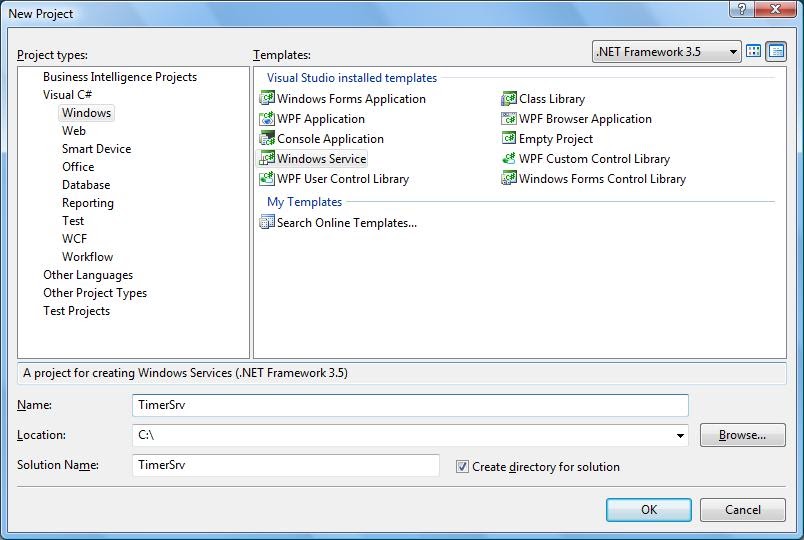Select the WPF Application template icon
Viewport: 804px width, 540px height.
click(267, 118)
